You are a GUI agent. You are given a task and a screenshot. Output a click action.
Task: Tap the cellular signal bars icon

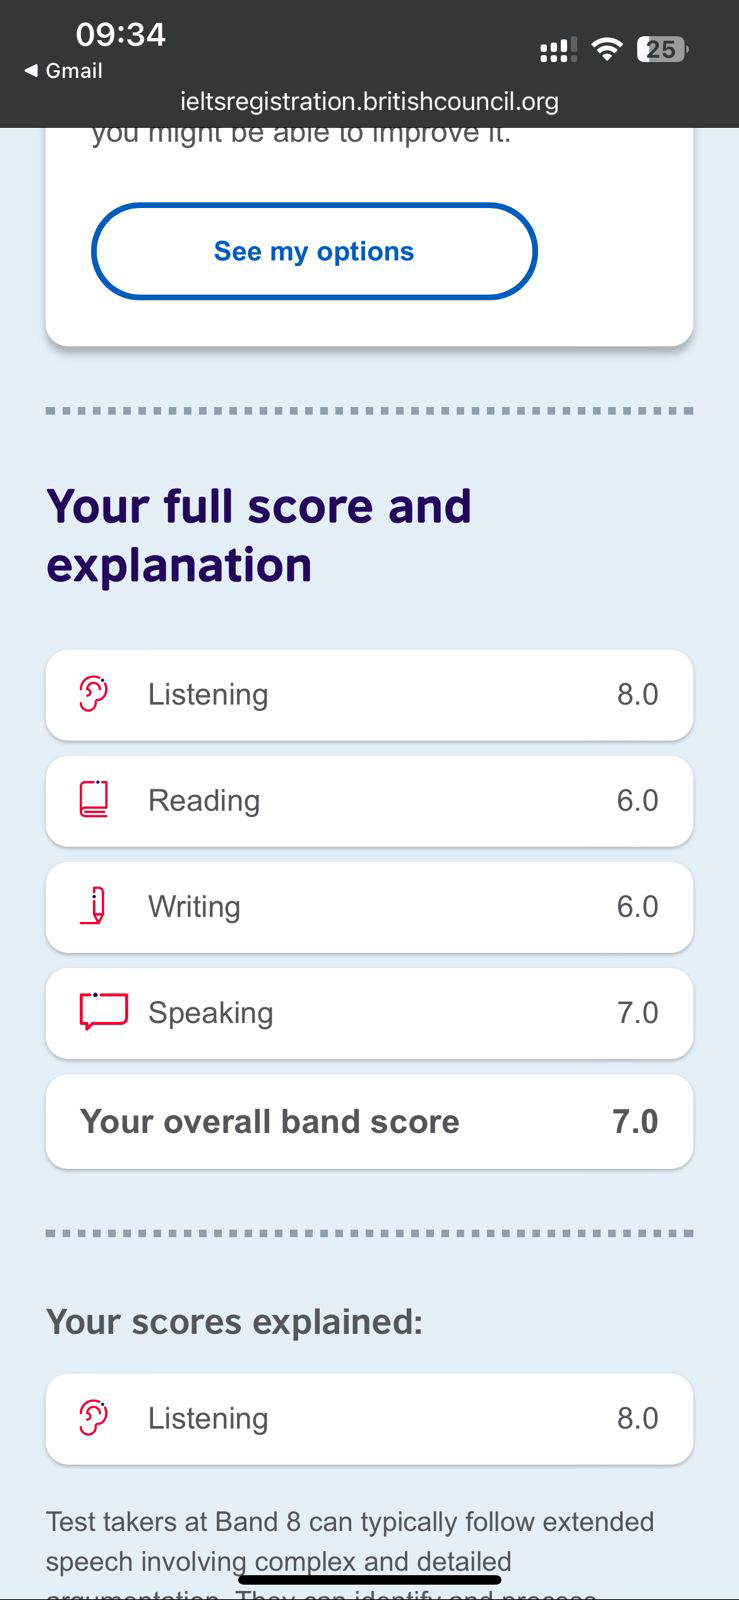click(558, 50)
